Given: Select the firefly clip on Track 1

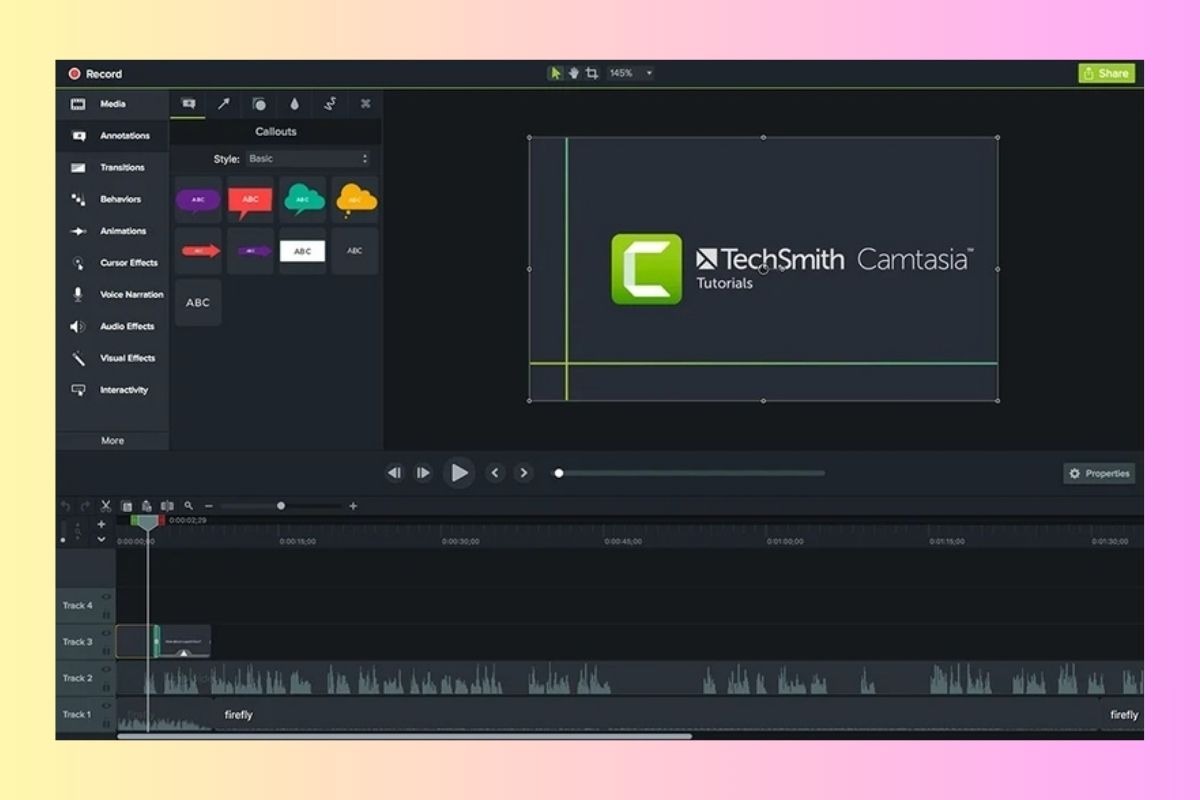Looking at the screenshot, I should (656, 715).
